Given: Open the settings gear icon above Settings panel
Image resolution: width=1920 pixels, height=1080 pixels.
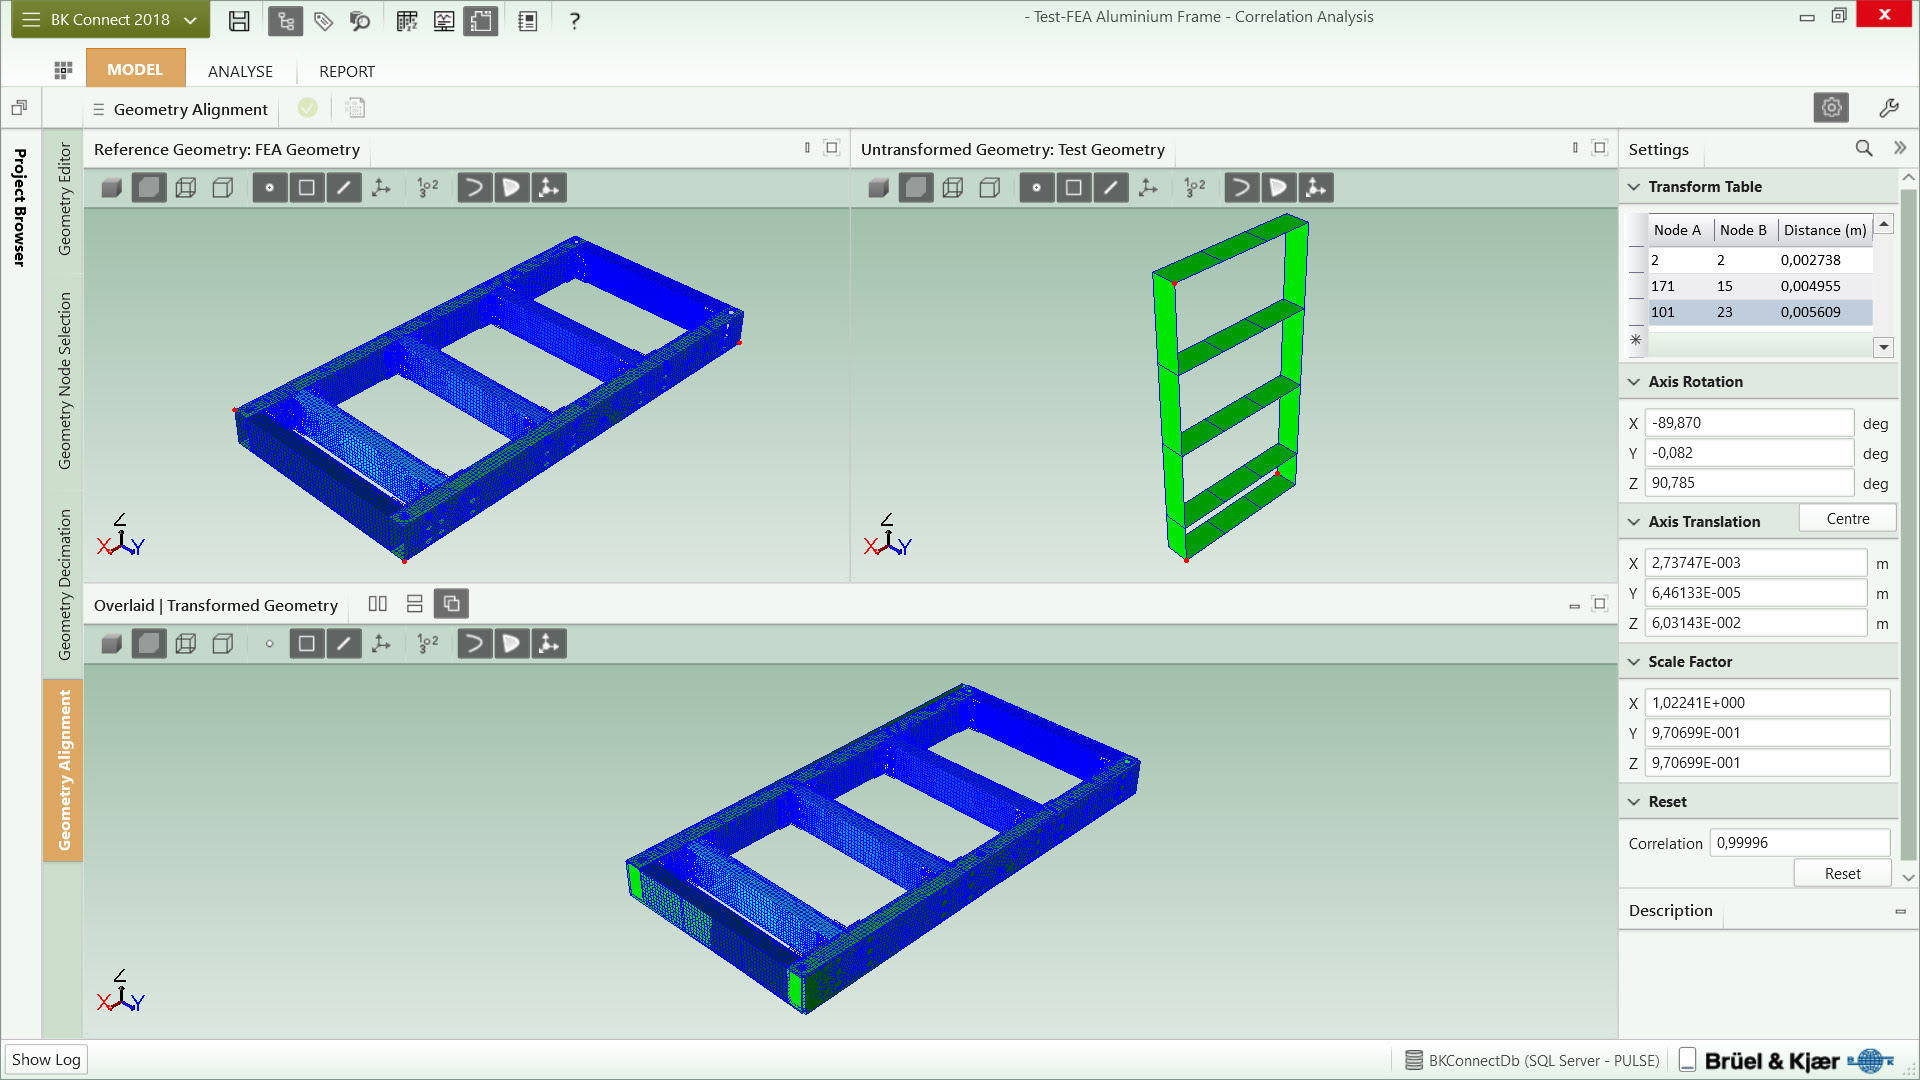Looking at the screenshot, I should click(1831, 107).
